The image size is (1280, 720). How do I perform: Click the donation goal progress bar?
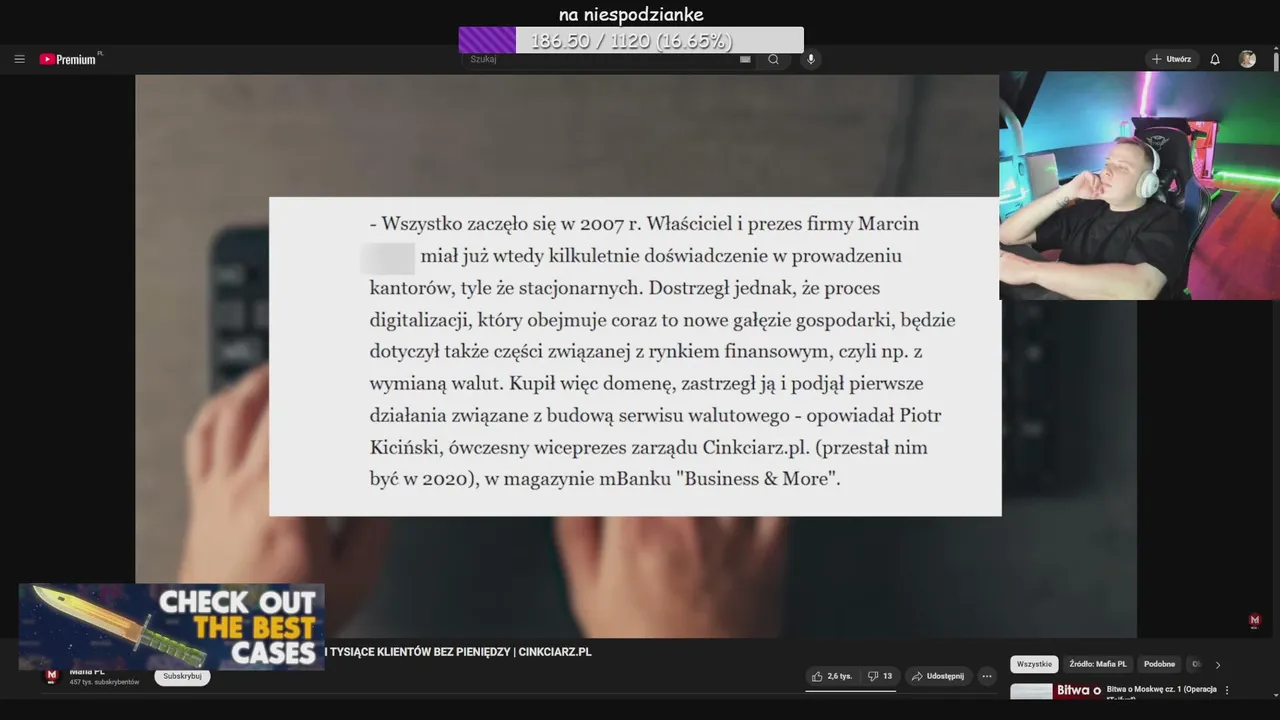click(631, 40)
